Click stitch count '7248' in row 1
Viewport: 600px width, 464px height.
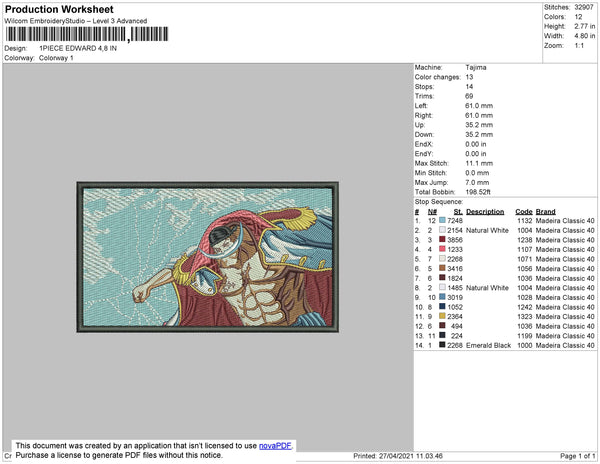[455, 221]
